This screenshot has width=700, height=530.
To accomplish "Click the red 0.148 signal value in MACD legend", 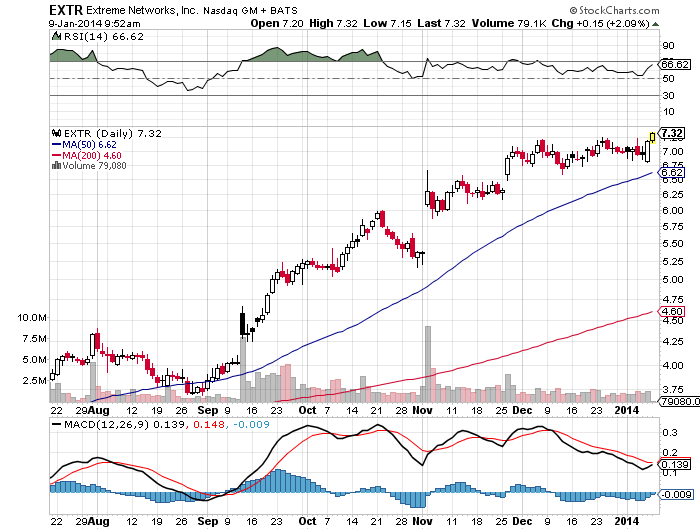I will click(208, 424).
